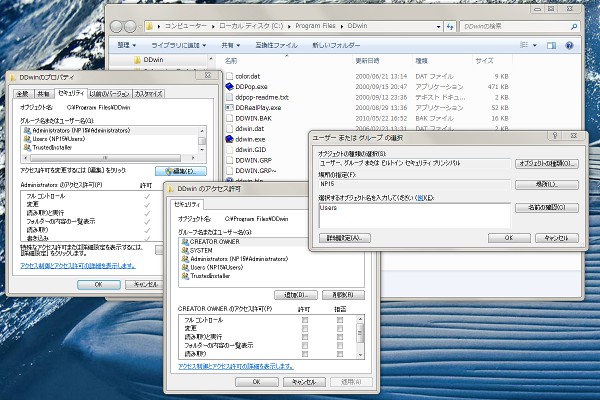Open Explorer help question mark icon

pos(569,46)
